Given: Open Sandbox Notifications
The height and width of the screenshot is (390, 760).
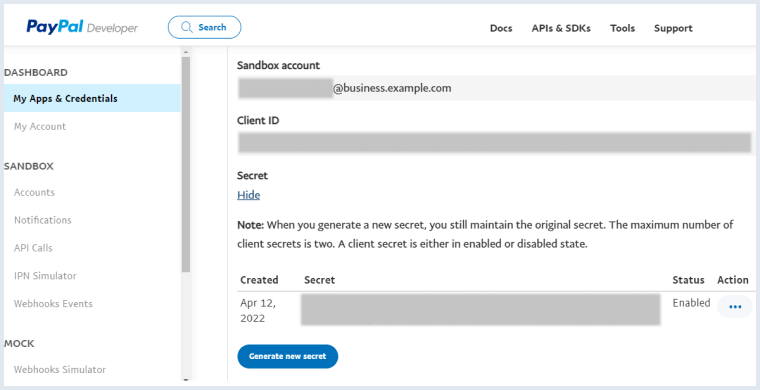Looking at the screenshot, I should click(x=43, y=220).
